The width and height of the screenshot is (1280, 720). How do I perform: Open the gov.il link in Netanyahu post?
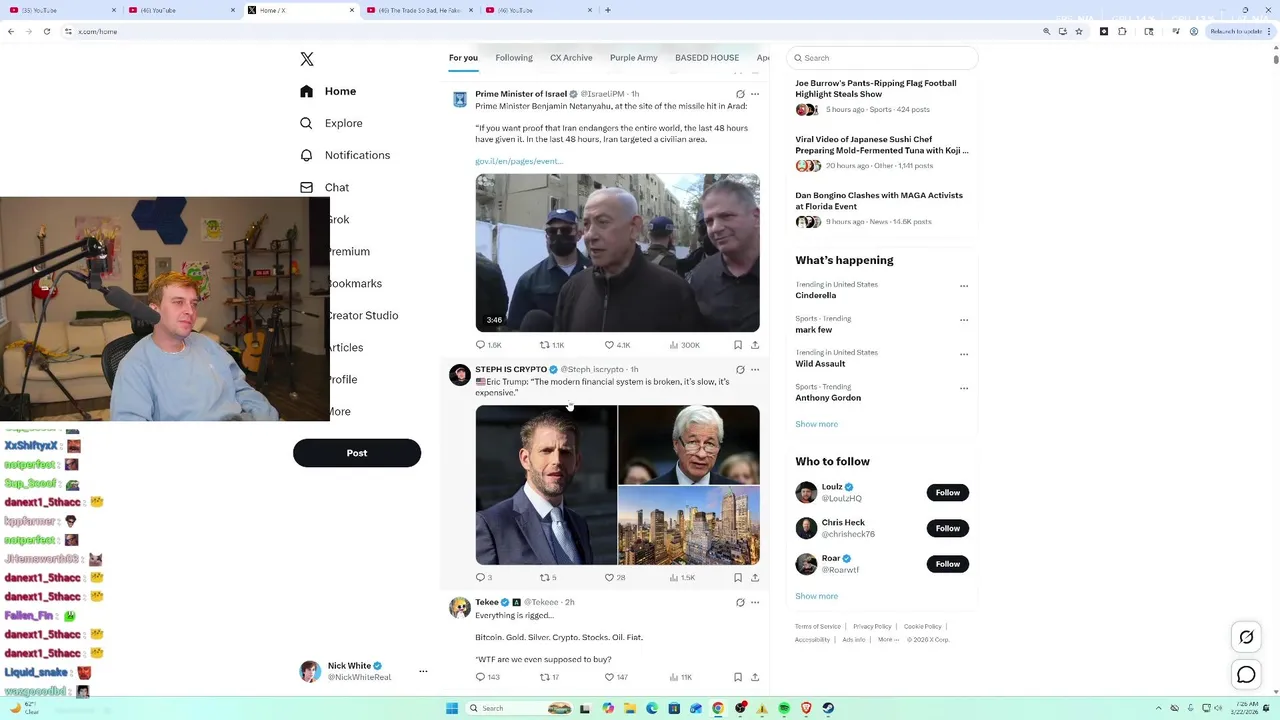pos(519,161)
